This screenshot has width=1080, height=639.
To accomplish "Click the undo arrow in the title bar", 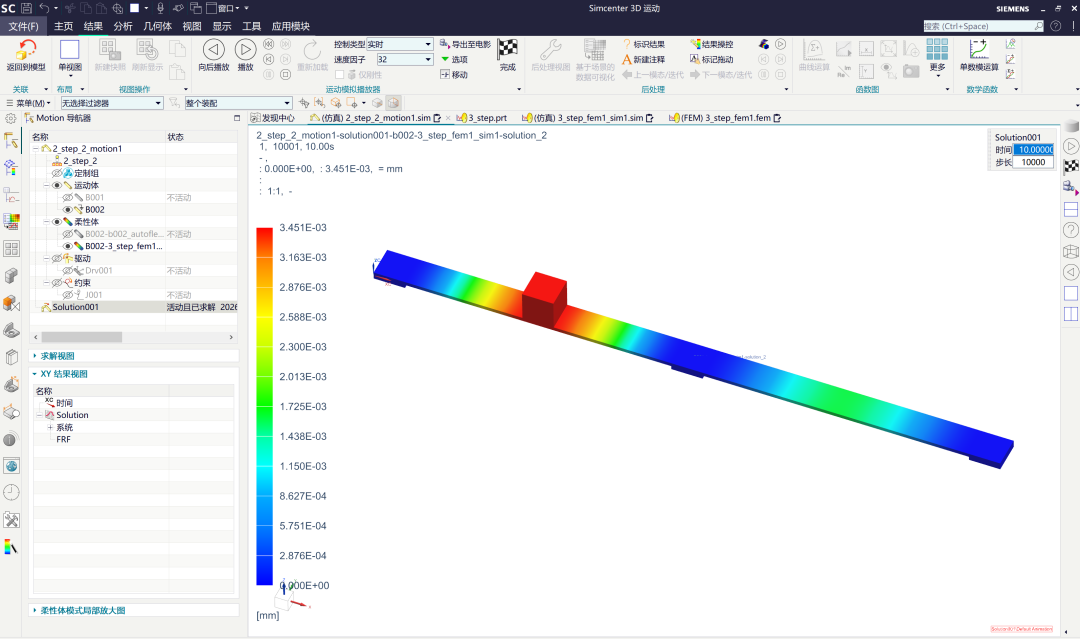I will click(x=44, y=8).
